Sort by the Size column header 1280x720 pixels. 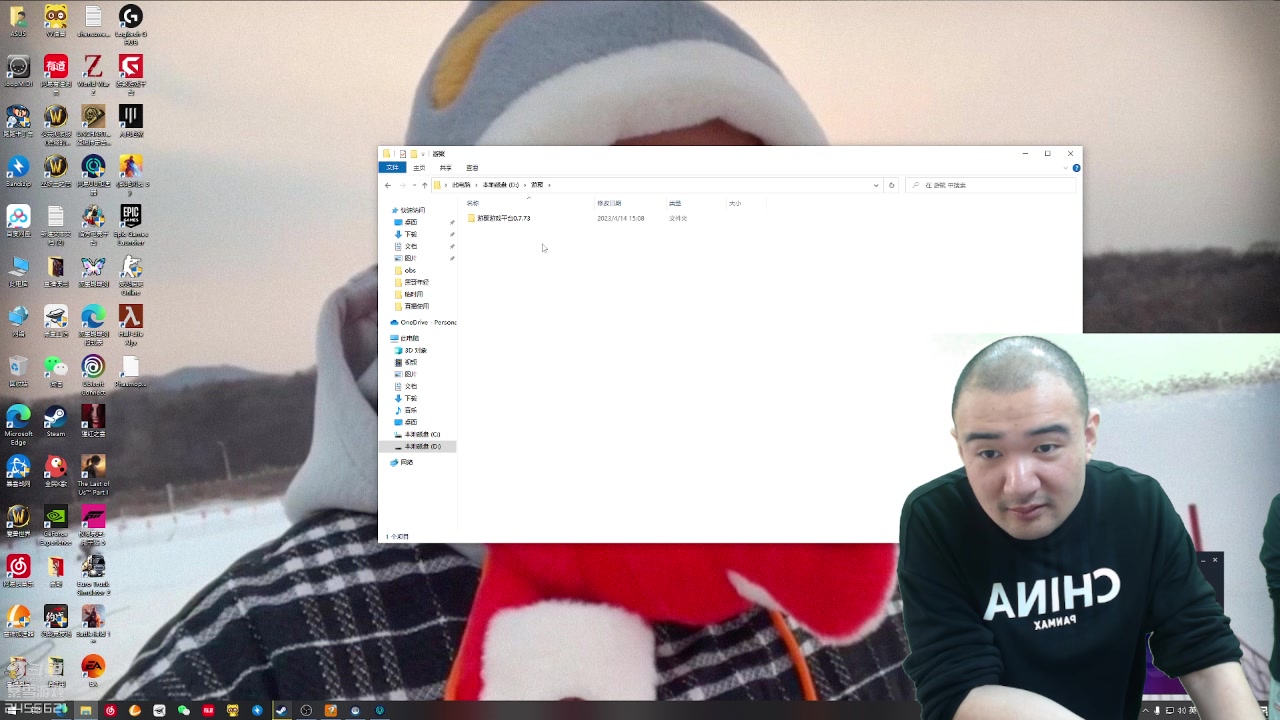click(x=746, y=203)
